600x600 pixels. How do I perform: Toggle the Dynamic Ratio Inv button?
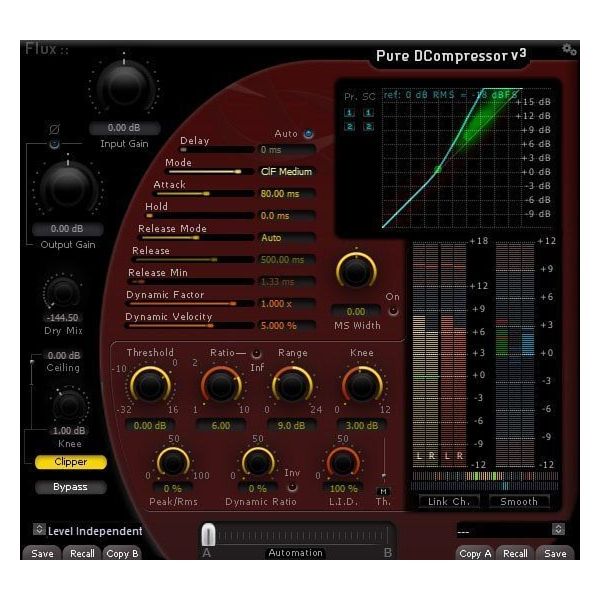tap(292, 487)
